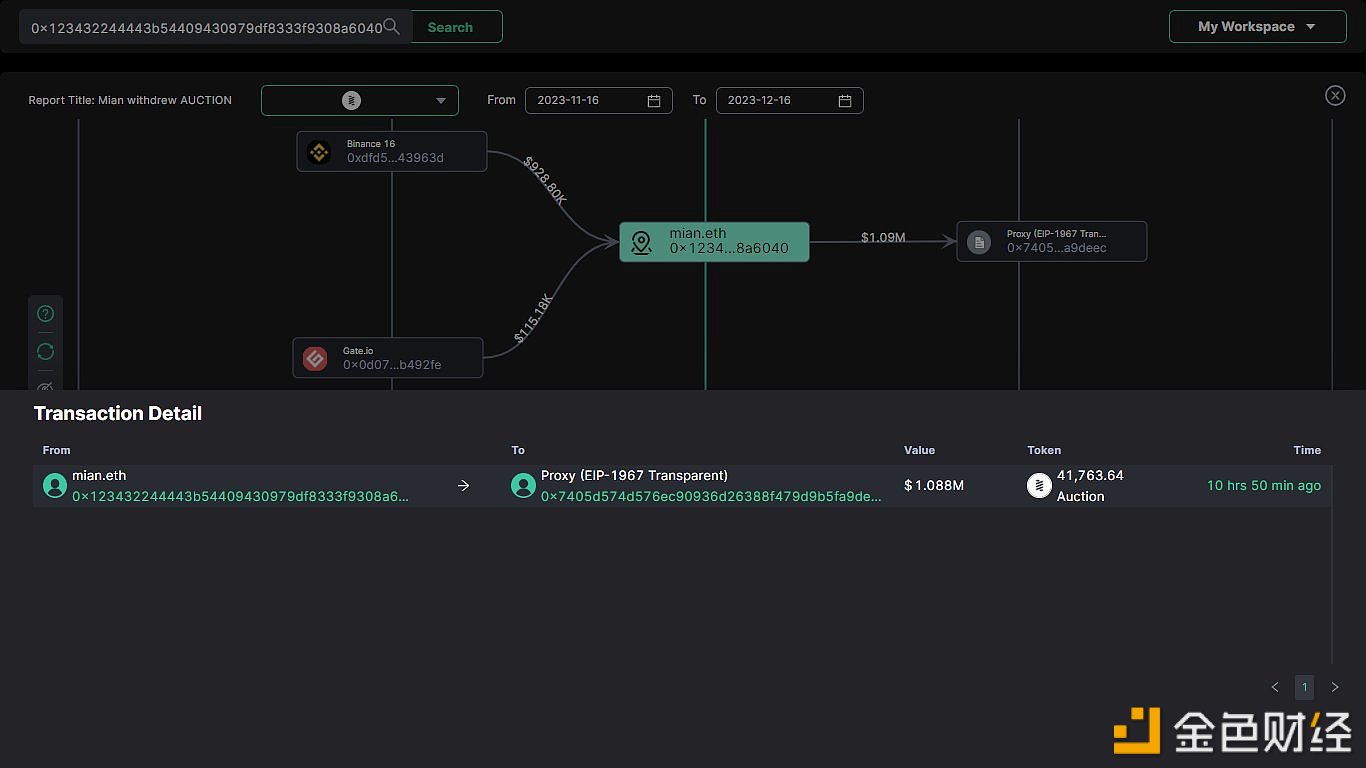Viewport: 1366px width, 768px height.
Task: Click the From date field 2023-11-16
Action: [598, 100]
